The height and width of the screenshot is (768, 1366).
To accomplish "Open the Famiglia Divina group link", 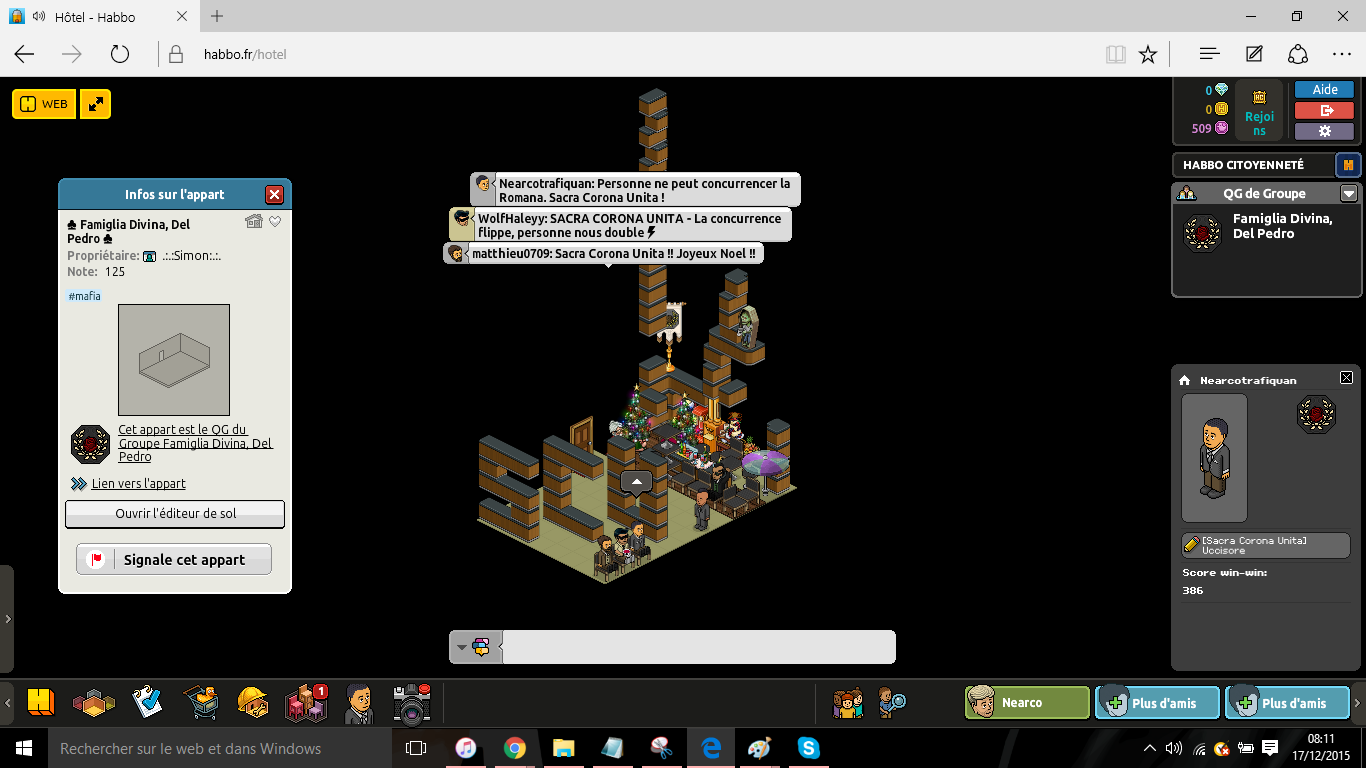I will pos(196,443).
